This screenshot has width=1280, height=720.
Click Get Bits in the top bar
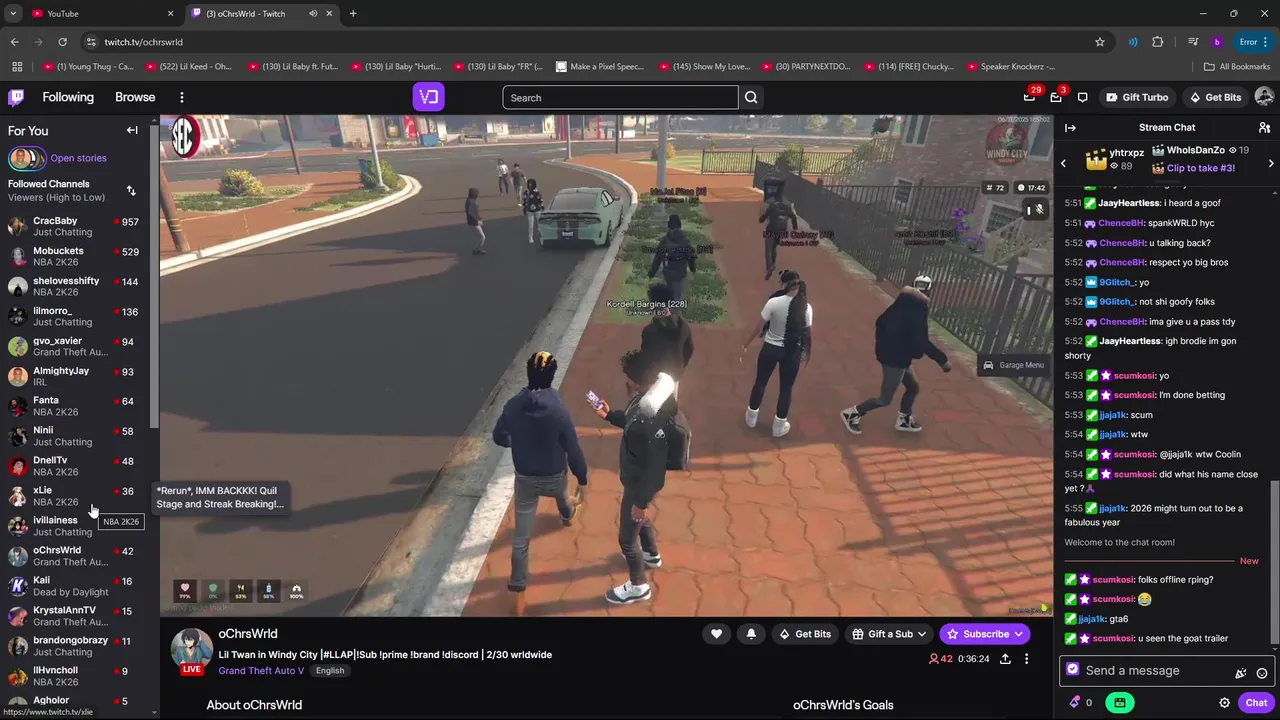[1215, 97]
